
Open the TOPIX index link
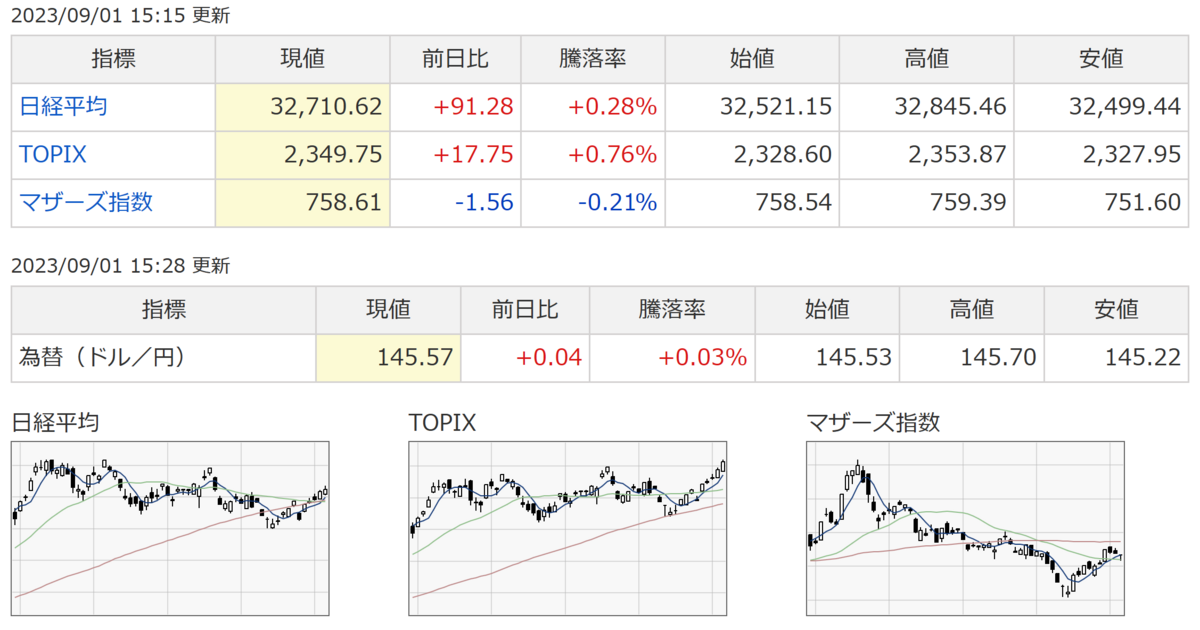click(x=53, y=154)
